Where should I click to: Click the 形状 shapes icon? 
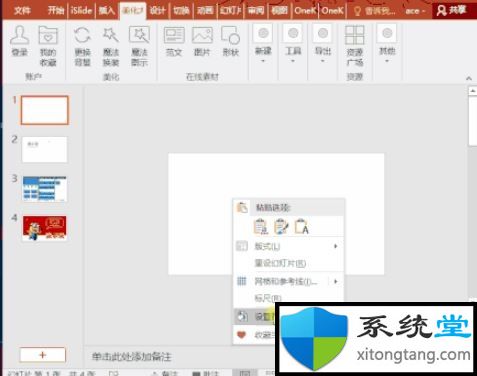(231, 35)
